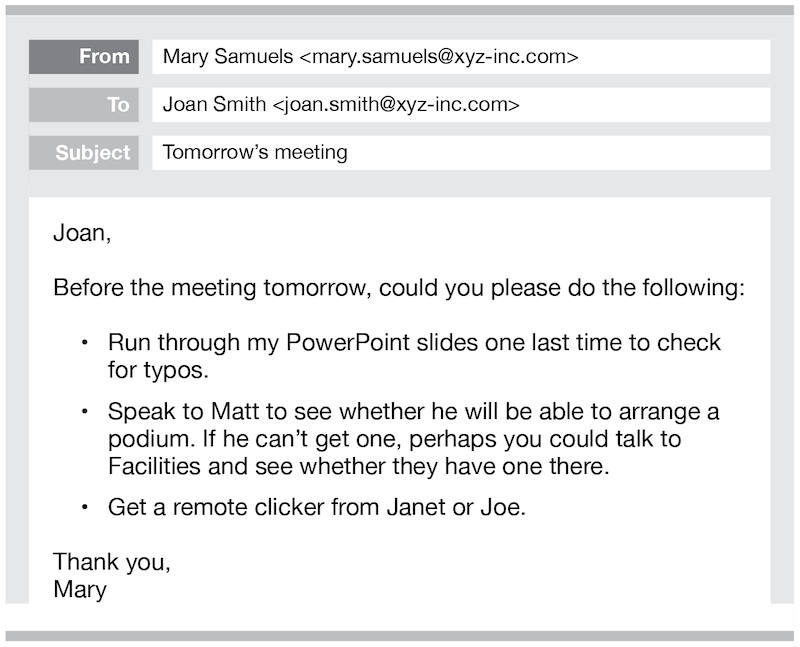
Task: Click the word 'Facilities' in the message
Action: pos(154,466)
